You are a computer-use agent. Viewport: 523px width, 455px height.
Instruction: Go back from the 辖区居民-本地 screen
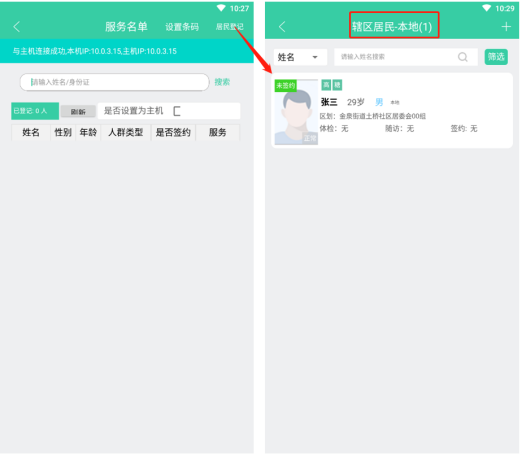coord(282,27)
